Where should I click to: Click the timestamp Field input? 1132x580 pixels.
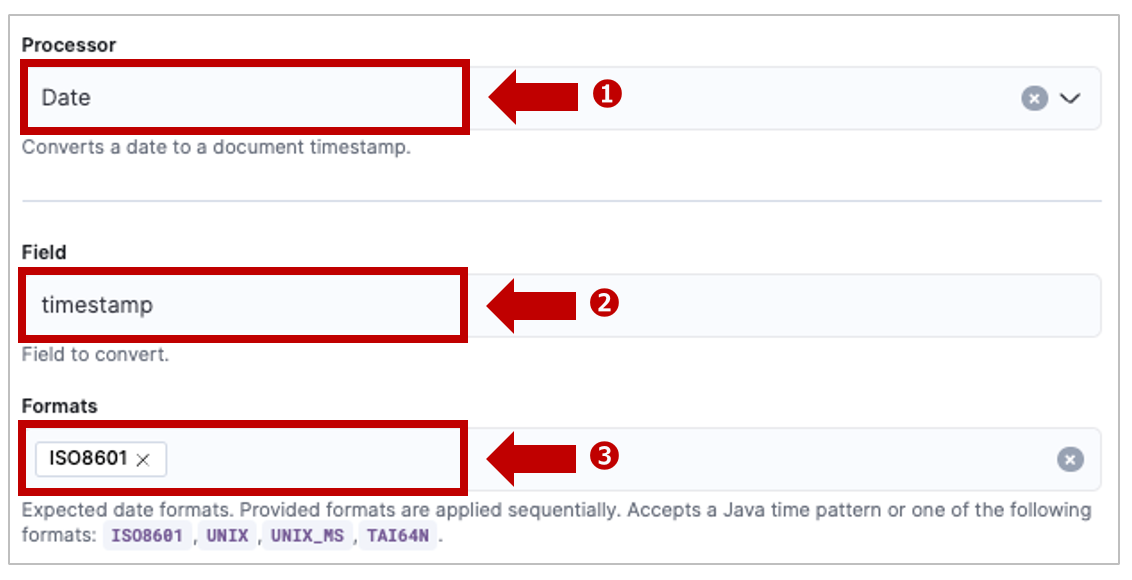(x=562, y=306)
